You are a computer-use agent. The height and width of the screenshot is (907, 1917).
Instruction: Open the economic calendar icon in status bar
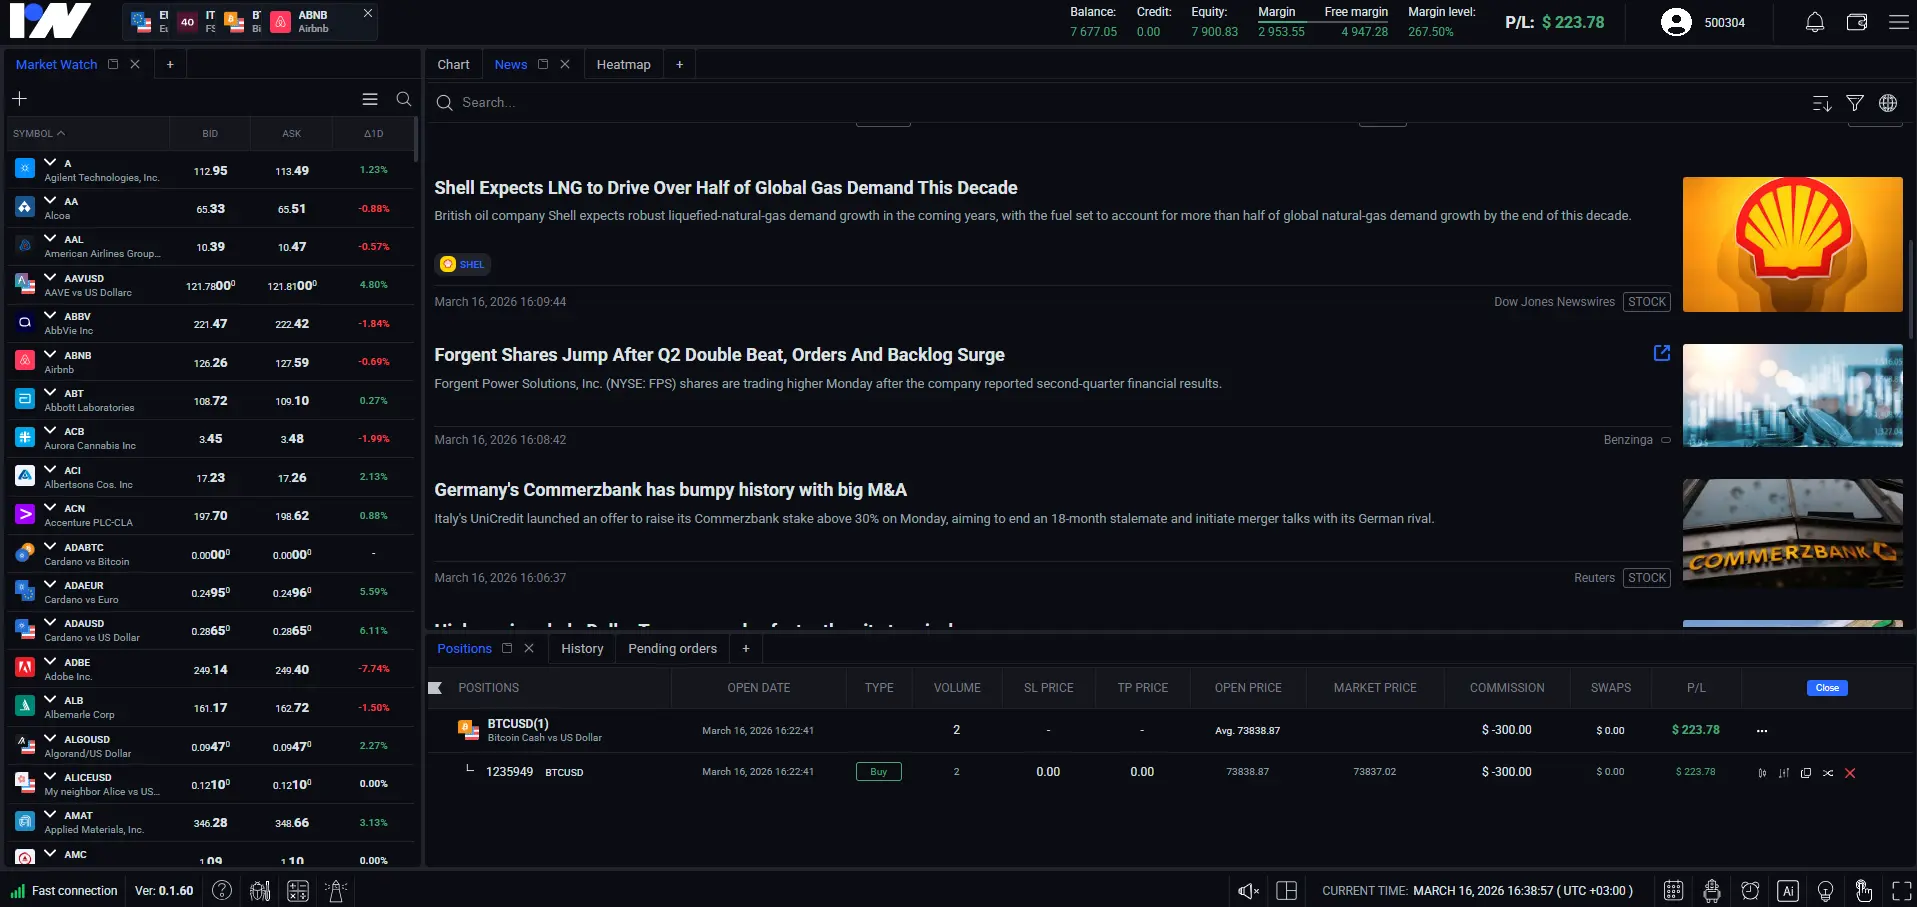(1672, 890)
